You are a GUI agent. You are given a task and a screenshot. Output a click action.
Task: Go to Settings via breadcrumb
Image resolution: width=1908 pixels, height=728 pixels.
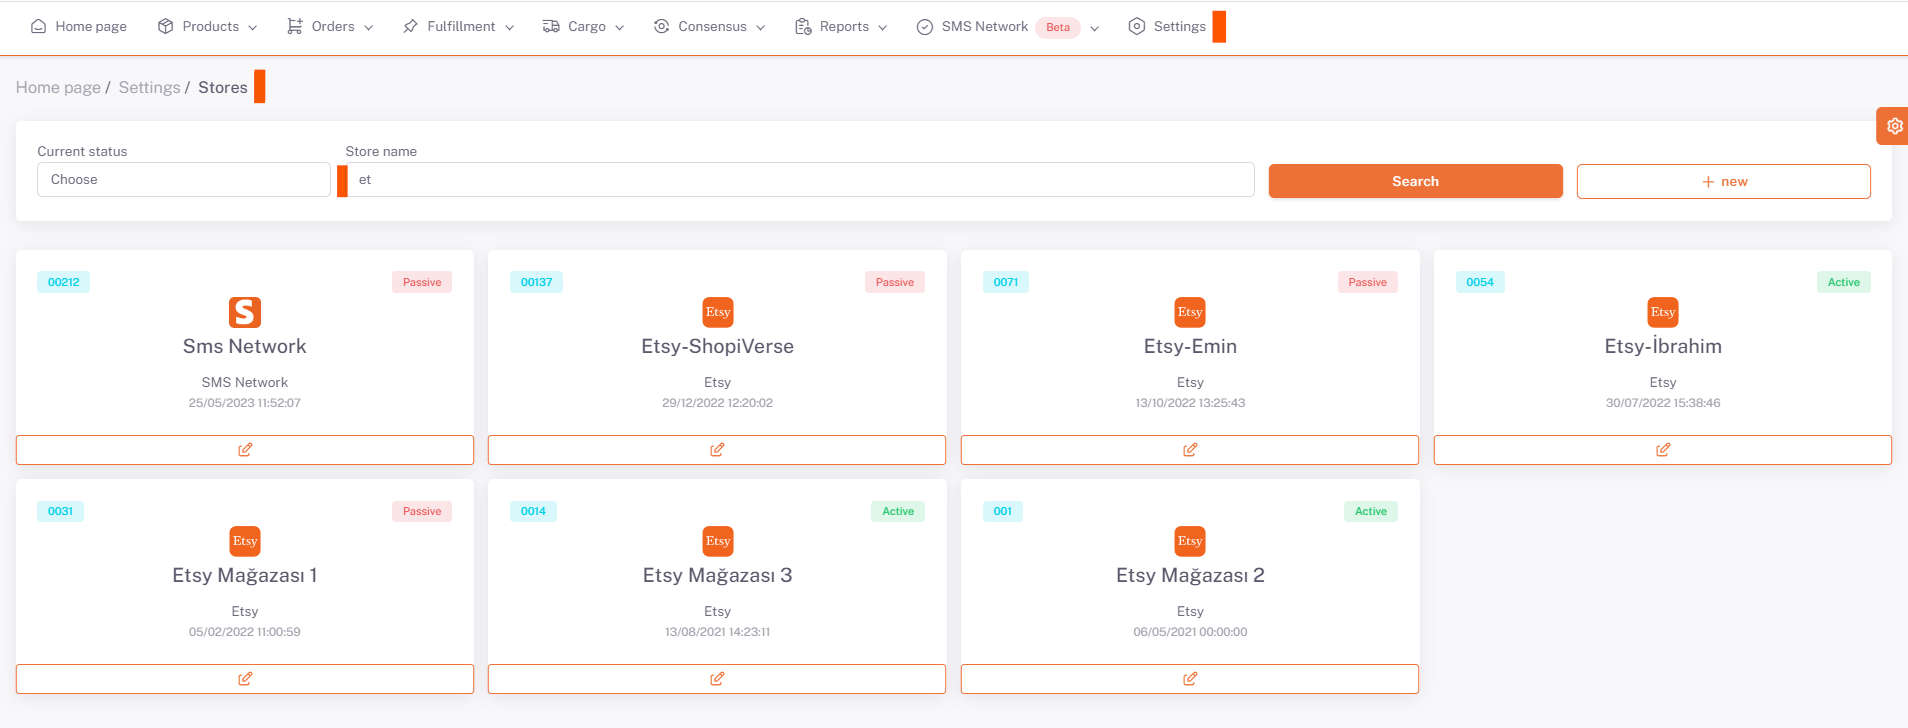150,88
